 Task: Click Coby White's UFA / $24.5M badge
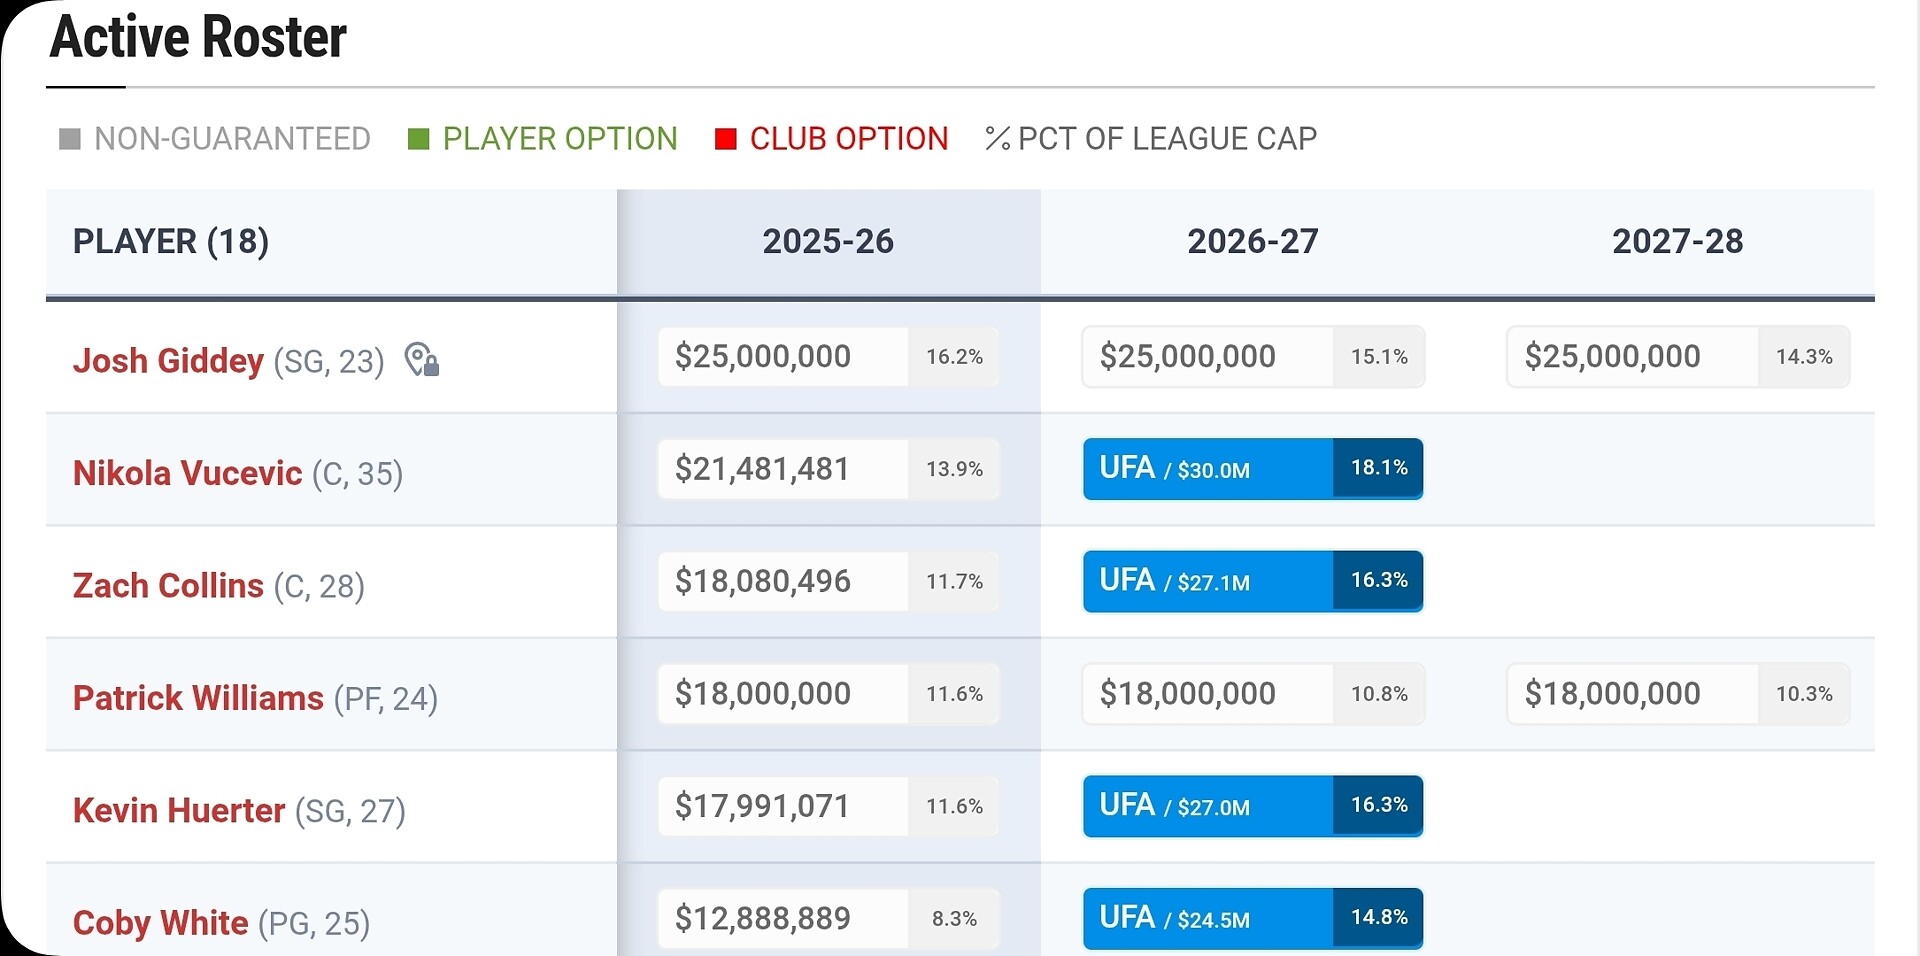(1253, 918)
